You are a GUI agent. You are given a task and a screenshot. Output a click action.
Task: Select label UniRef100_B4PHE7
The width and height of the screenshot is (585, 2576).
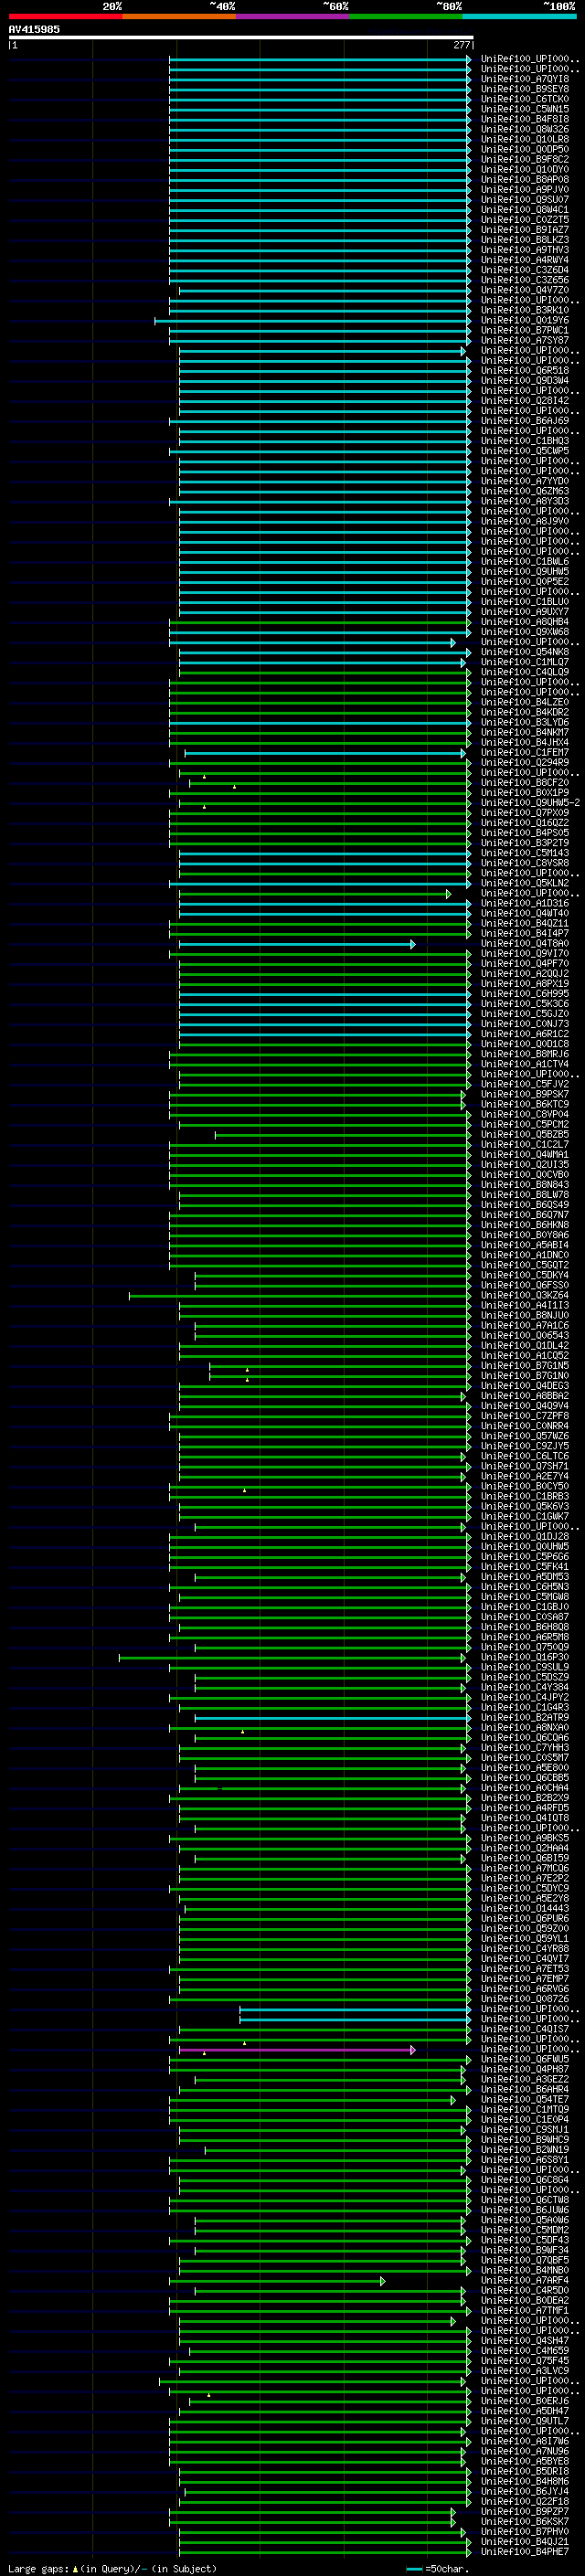(x=525, y=2553)
